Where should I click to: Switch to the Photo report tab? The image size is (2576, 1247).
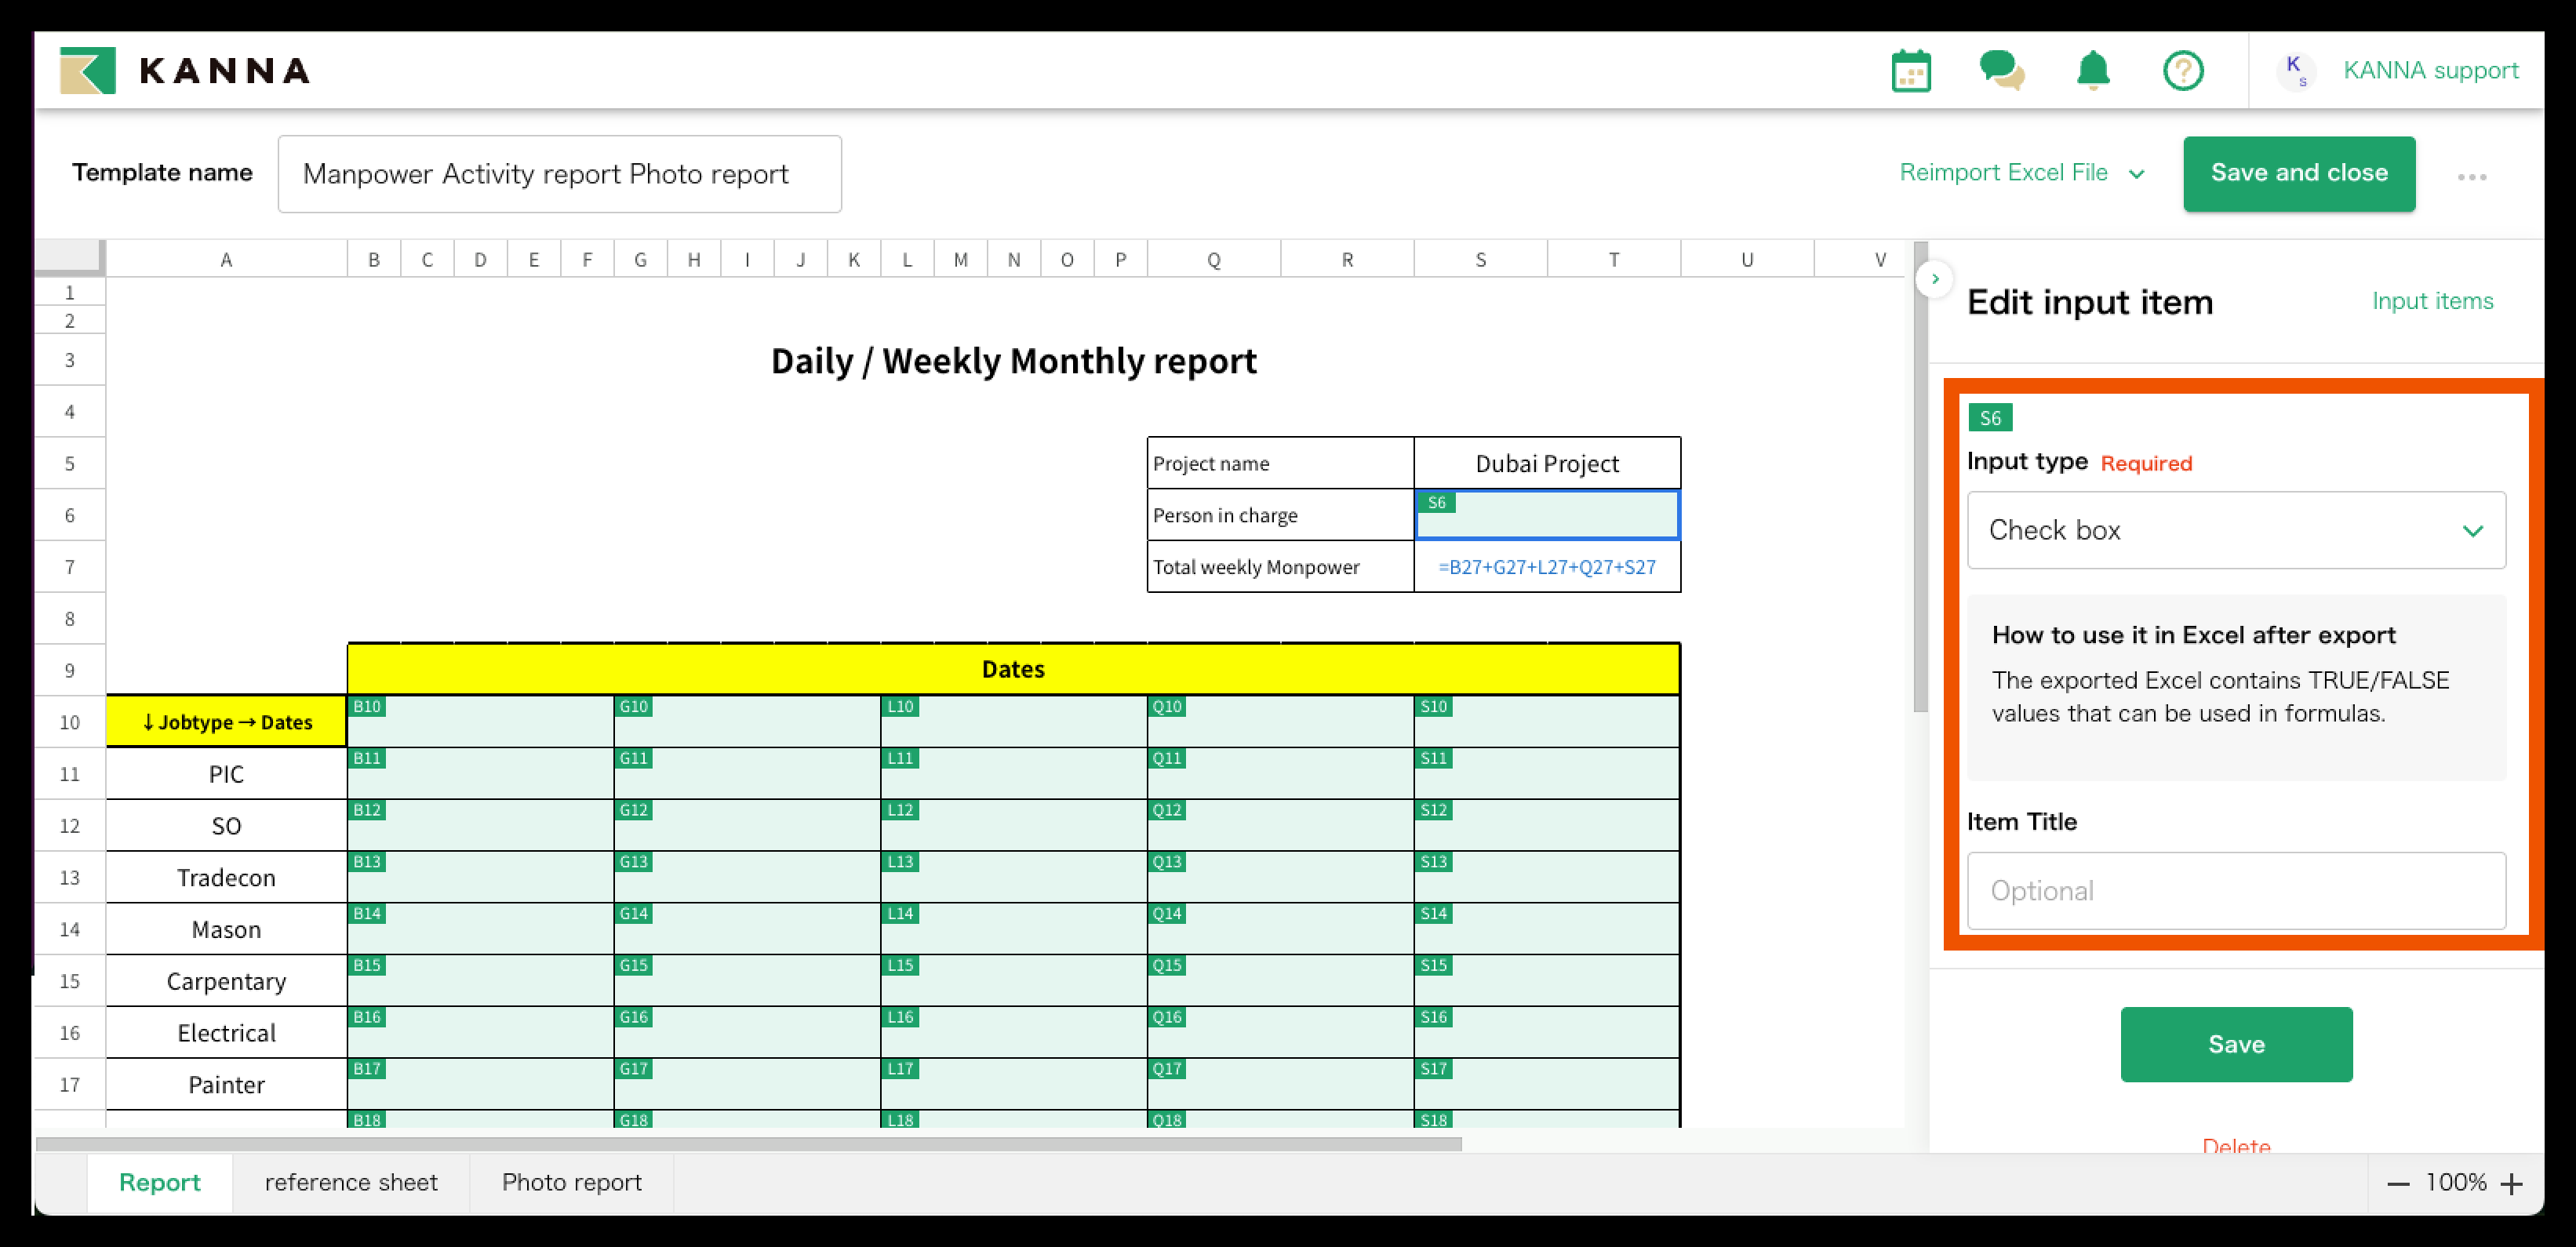tap(572, 1182)
